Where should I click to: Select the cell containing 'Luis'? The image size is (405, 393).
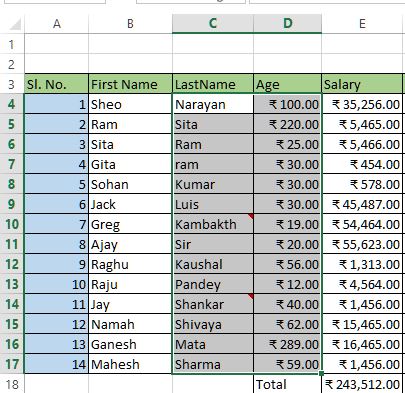(x=213, y=204)
